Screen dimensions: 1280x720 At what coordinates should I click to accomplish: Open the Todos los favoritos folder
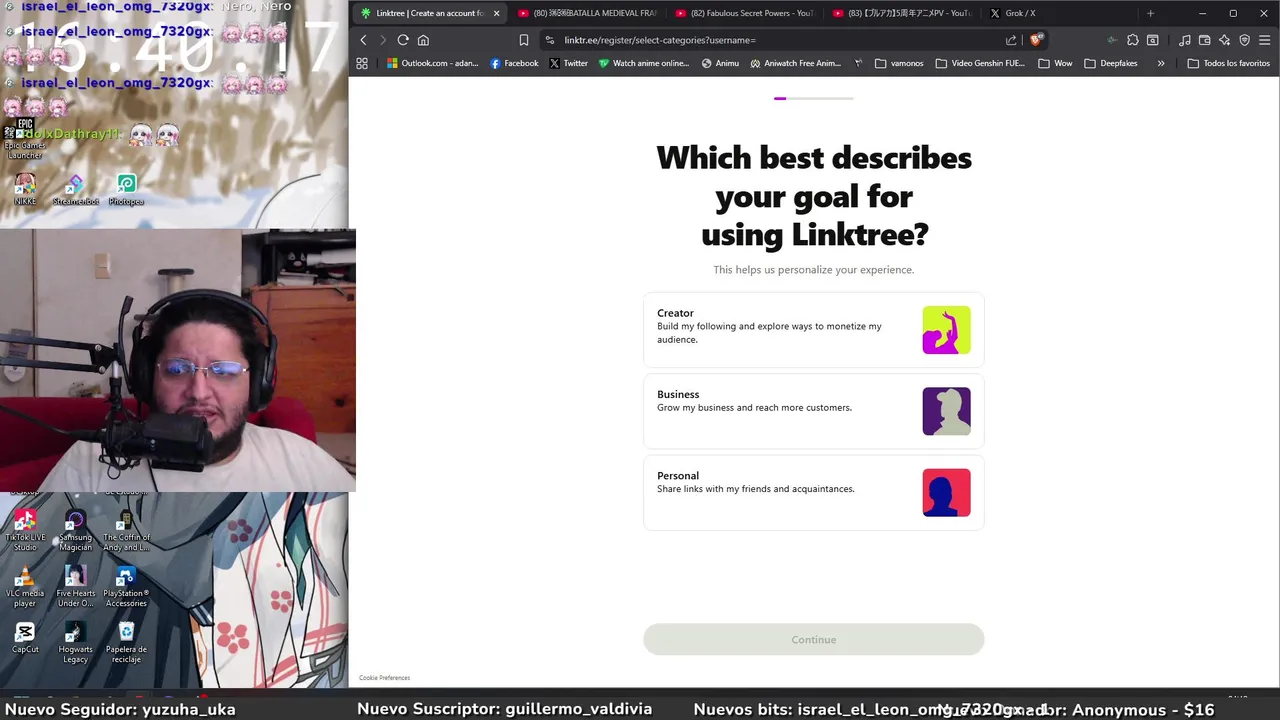(1229, 63)
